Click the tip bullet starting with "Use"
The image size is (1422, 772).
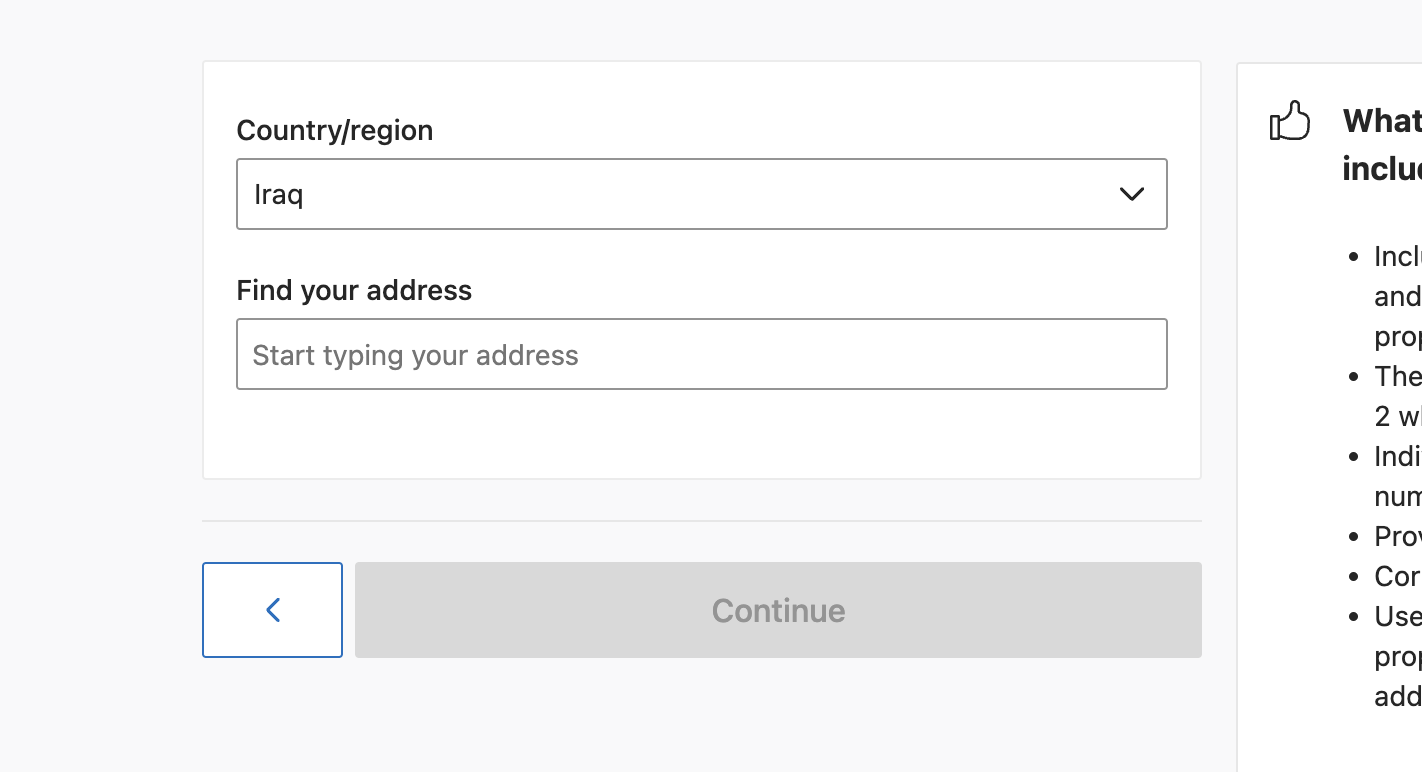1398,616
